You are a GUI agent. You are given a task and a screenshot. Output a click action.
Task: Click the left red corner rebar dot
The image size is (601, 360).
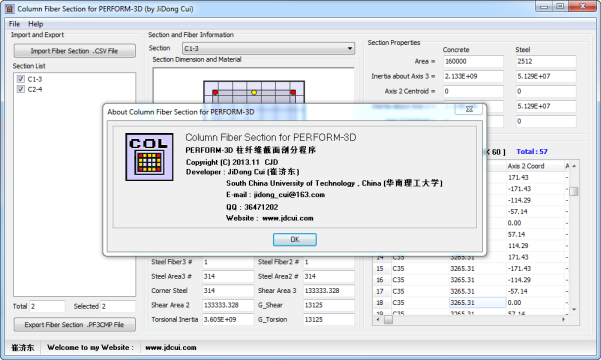215,92
